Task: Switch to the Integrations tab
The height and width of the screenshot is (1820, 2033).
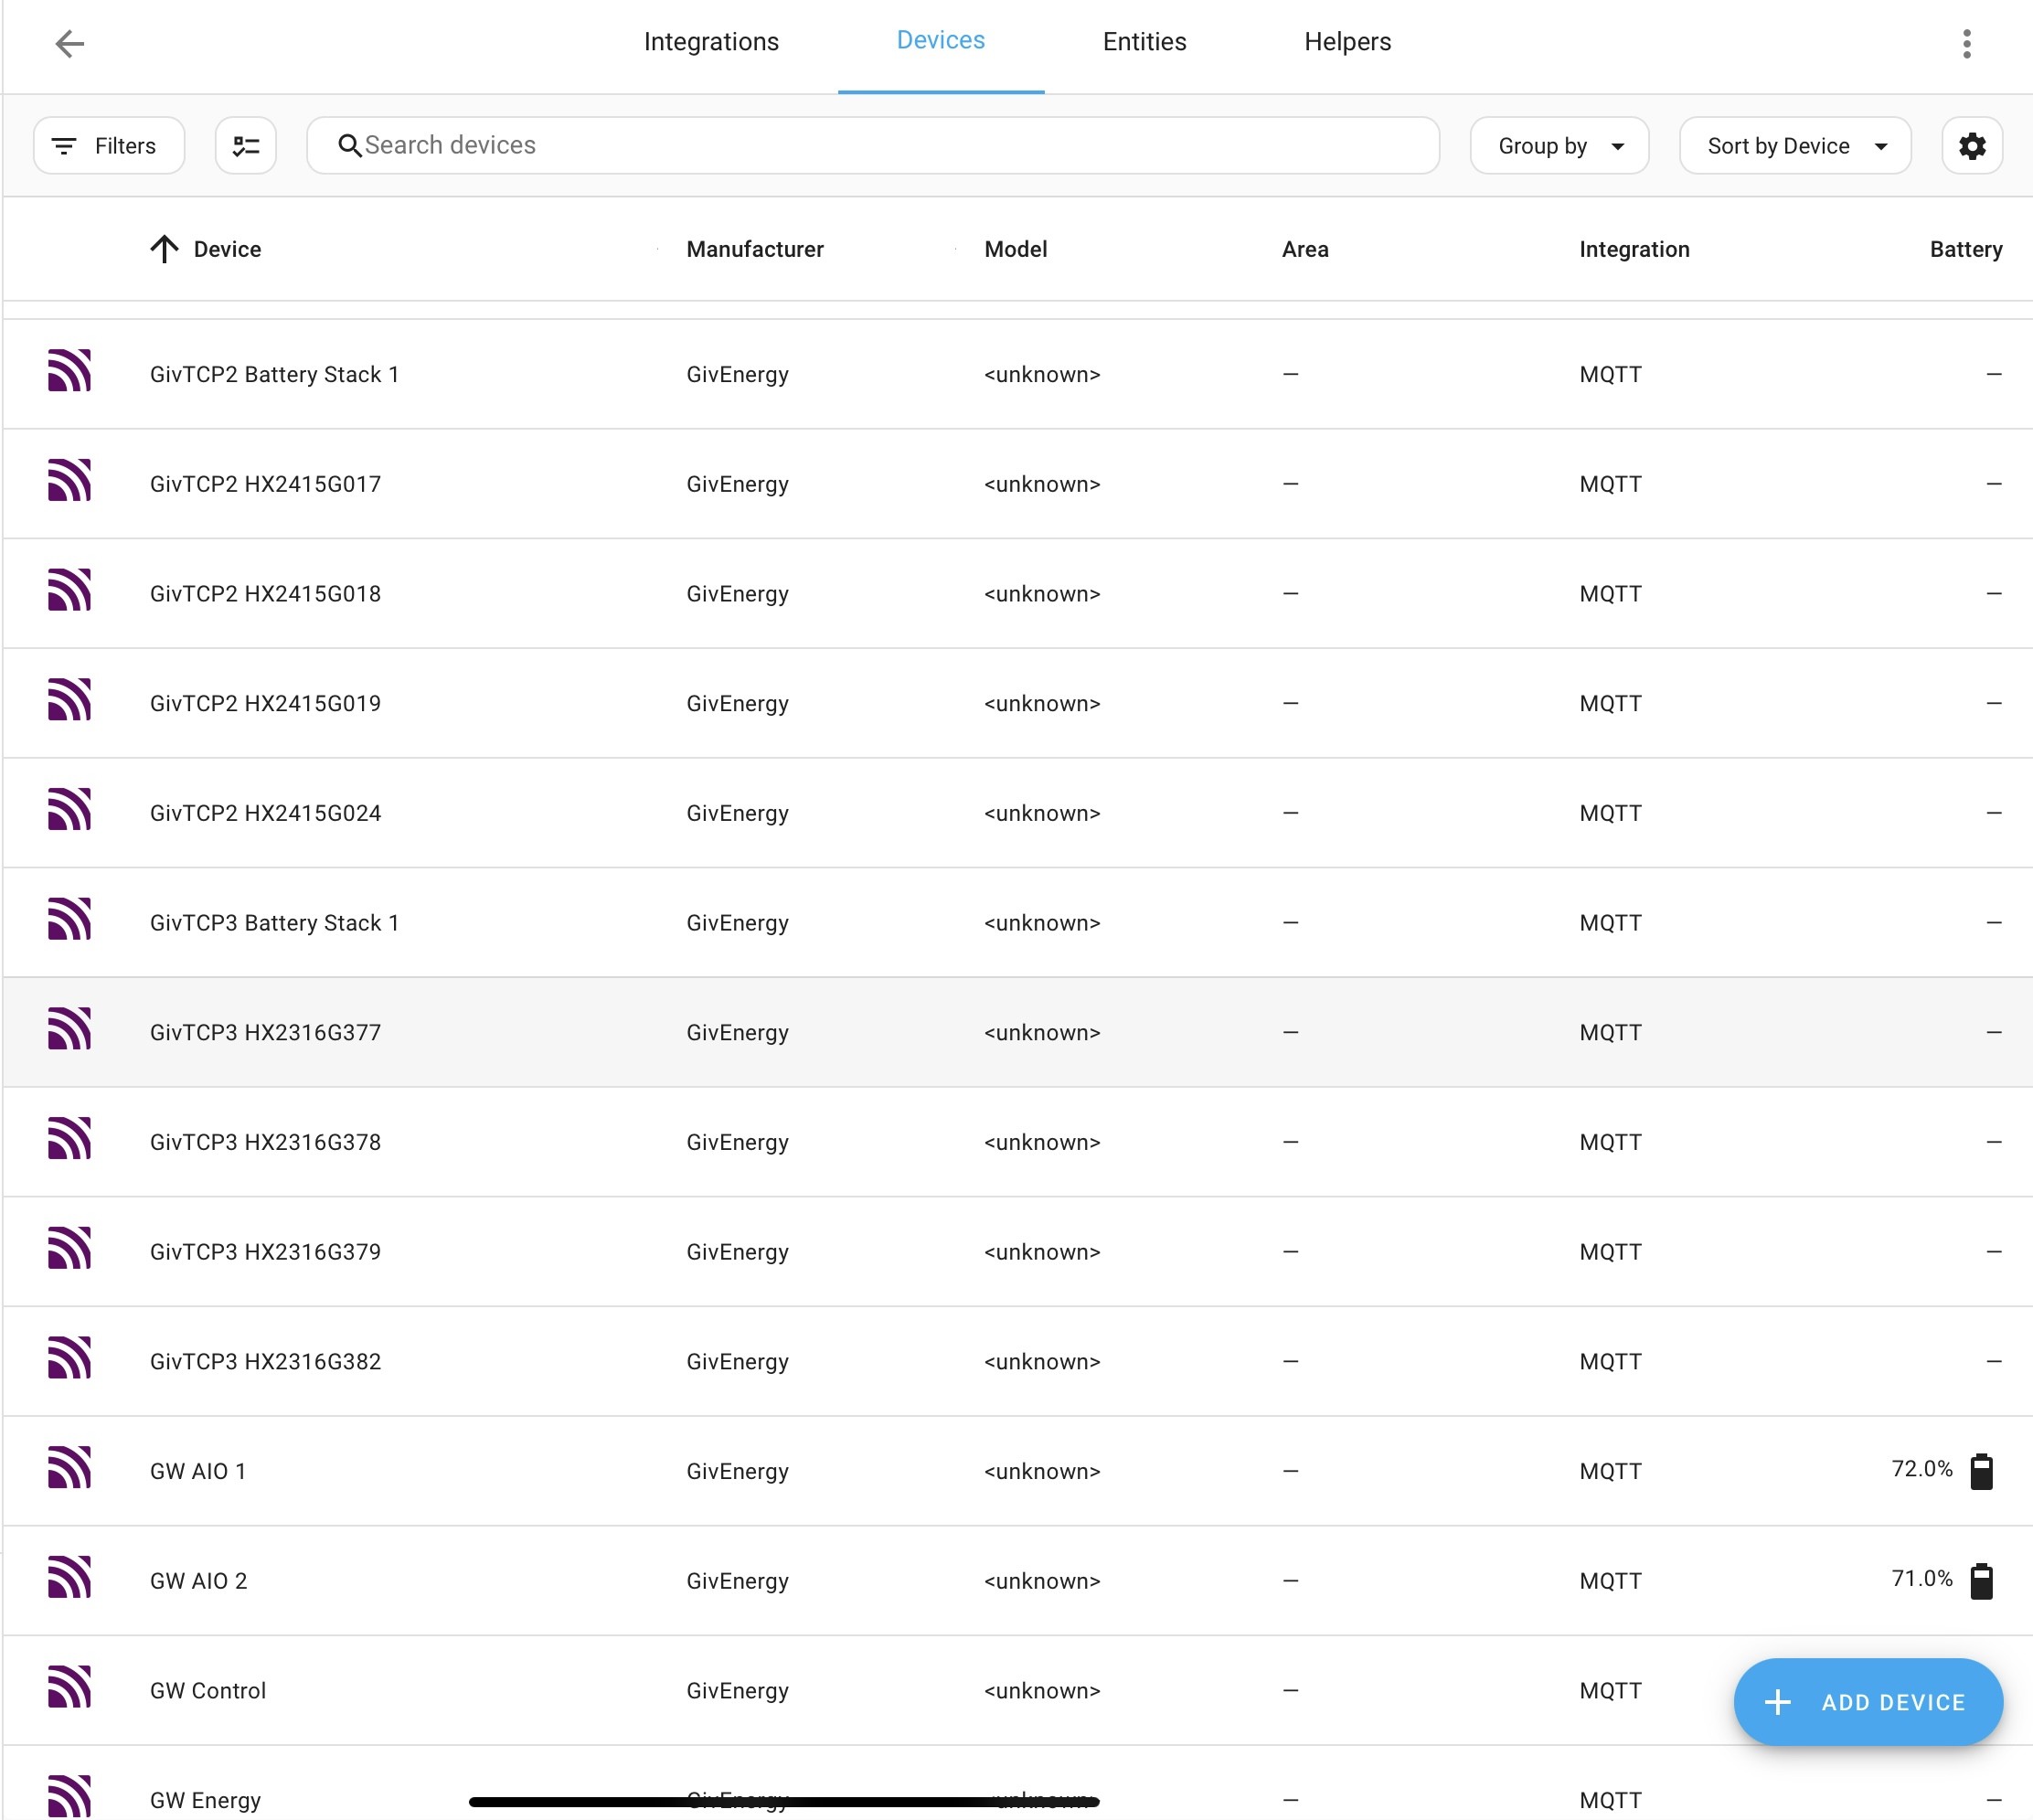Action: (x=711, y=42)
